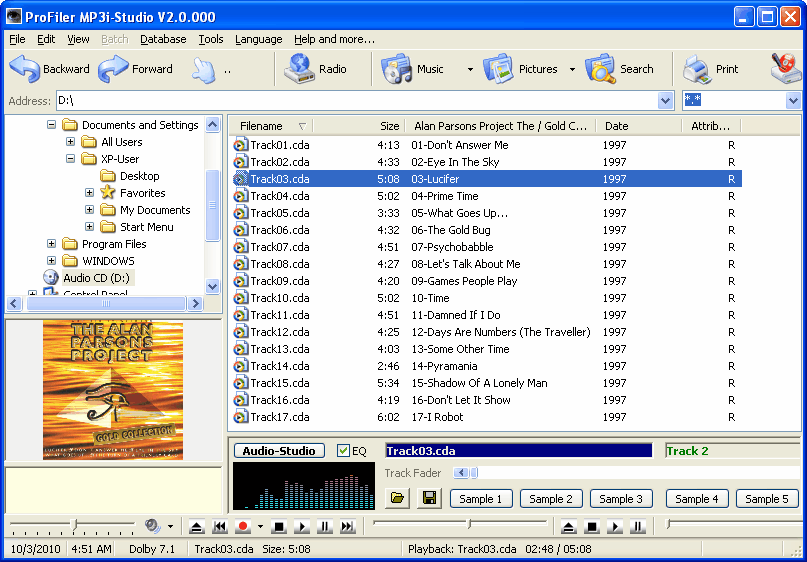
Task: Click the pointing hand up-level icon
Action: pos(203,70)
